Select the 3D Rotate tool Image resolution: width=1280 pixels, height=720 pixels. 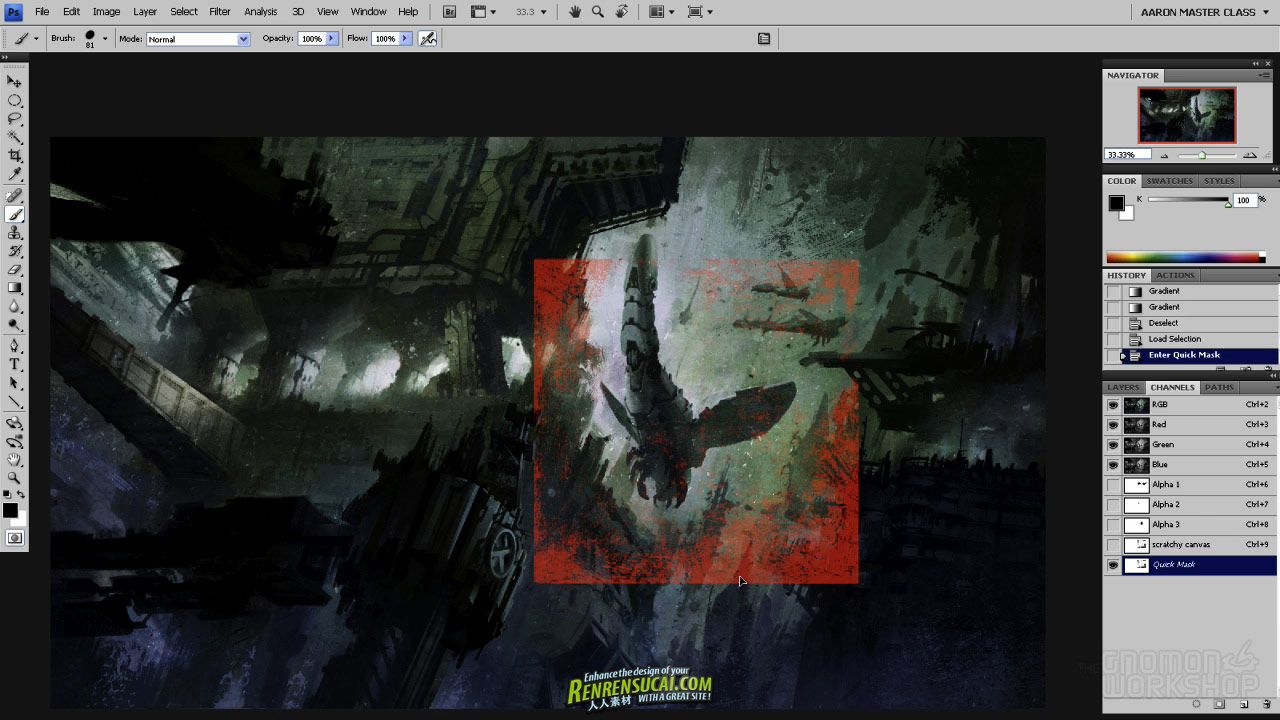click(x=14, y=423)
